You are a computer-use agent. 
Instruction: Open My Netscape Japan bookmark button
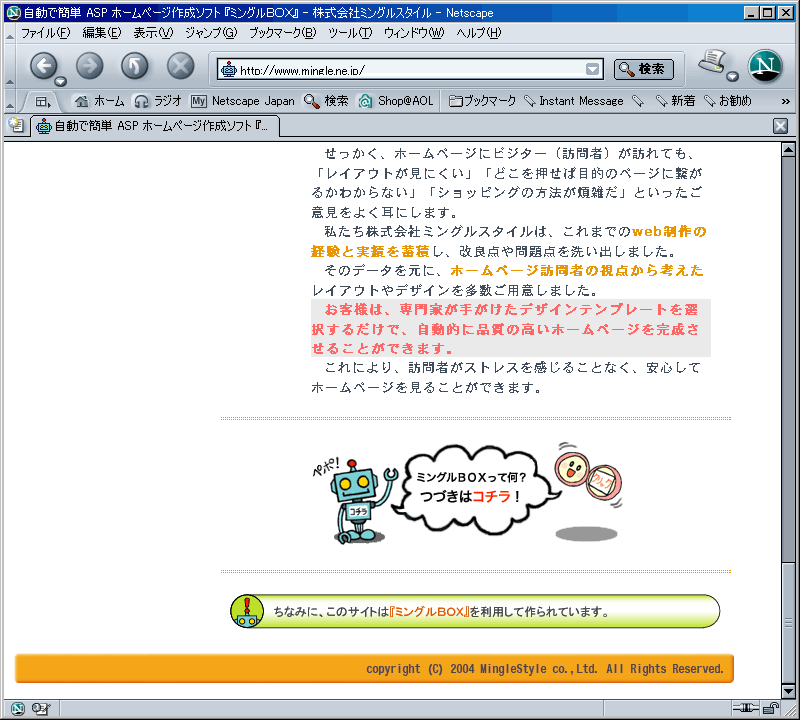243,101
